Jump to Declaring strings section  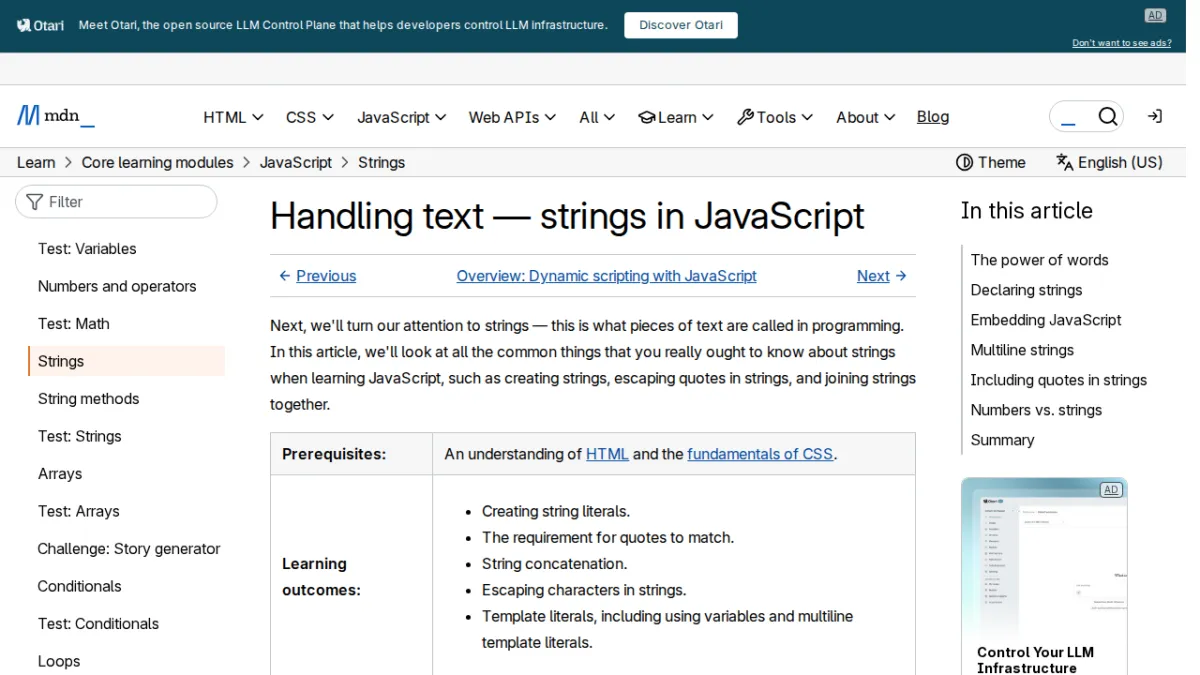pyautogui.click(x=1027, y=290)
